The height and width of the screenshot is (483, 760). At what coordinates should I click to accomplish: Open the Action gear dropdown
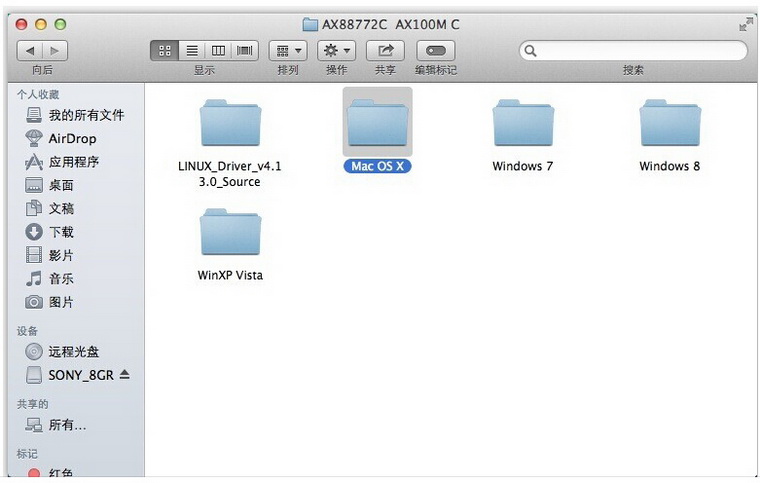336,50
